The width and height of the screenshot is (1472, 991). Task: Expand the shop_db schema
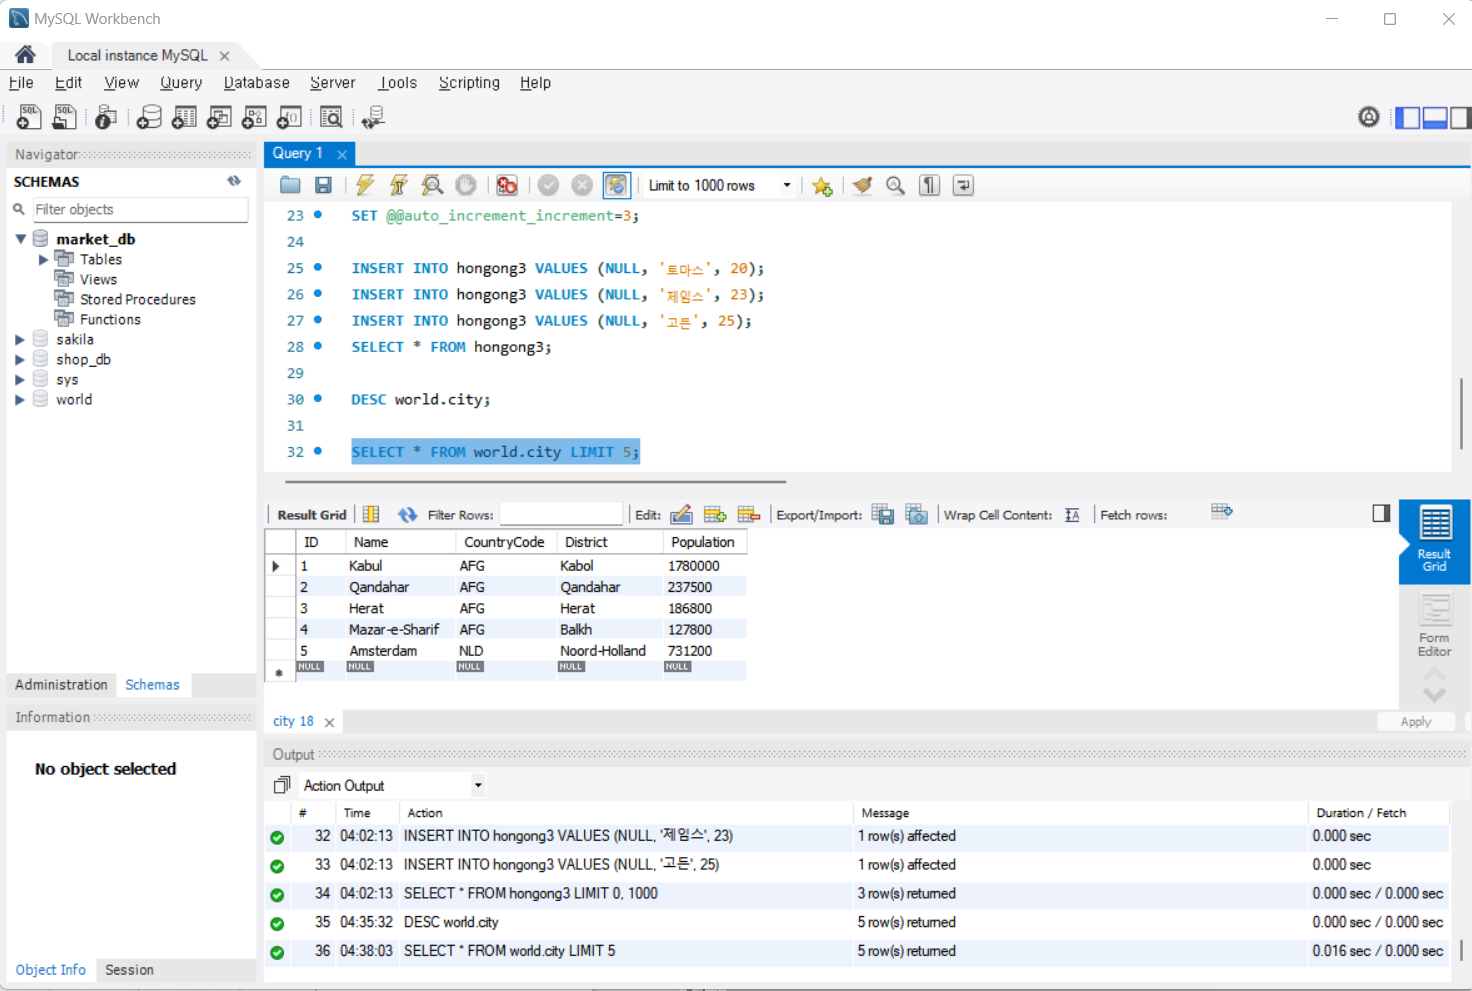(19, 359)
